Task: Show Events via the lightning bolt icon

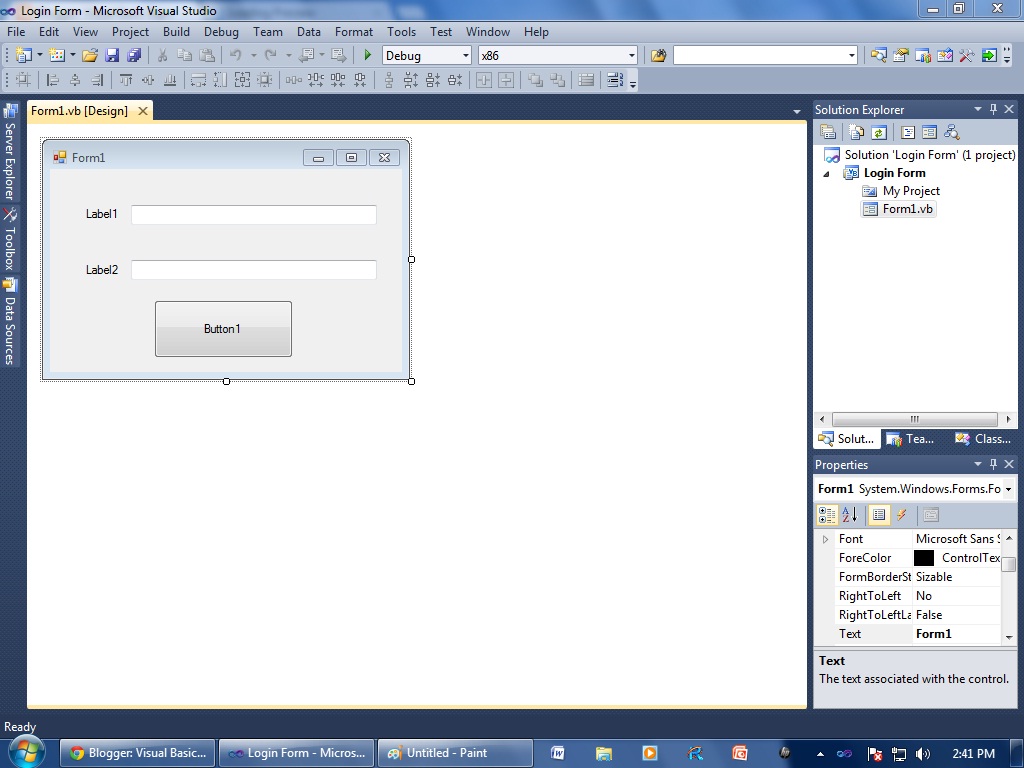Action: tap(902, 514)
